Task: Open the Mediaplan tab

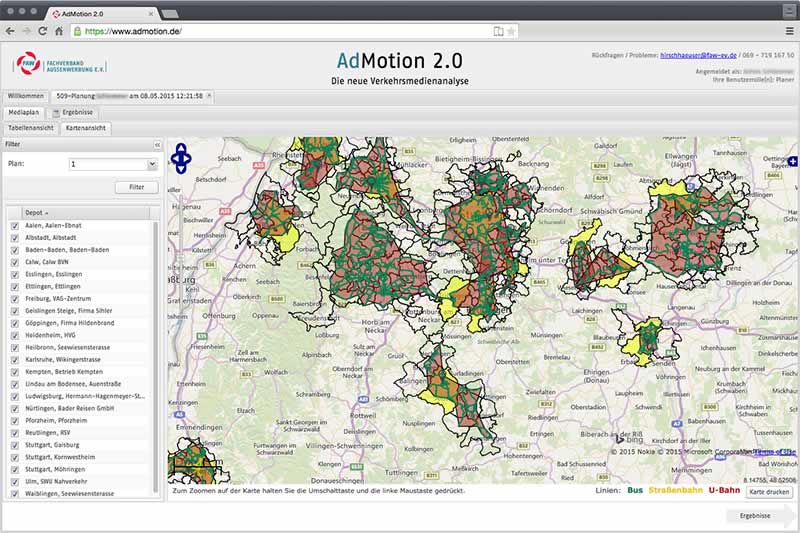Action: tap(23, 112)
